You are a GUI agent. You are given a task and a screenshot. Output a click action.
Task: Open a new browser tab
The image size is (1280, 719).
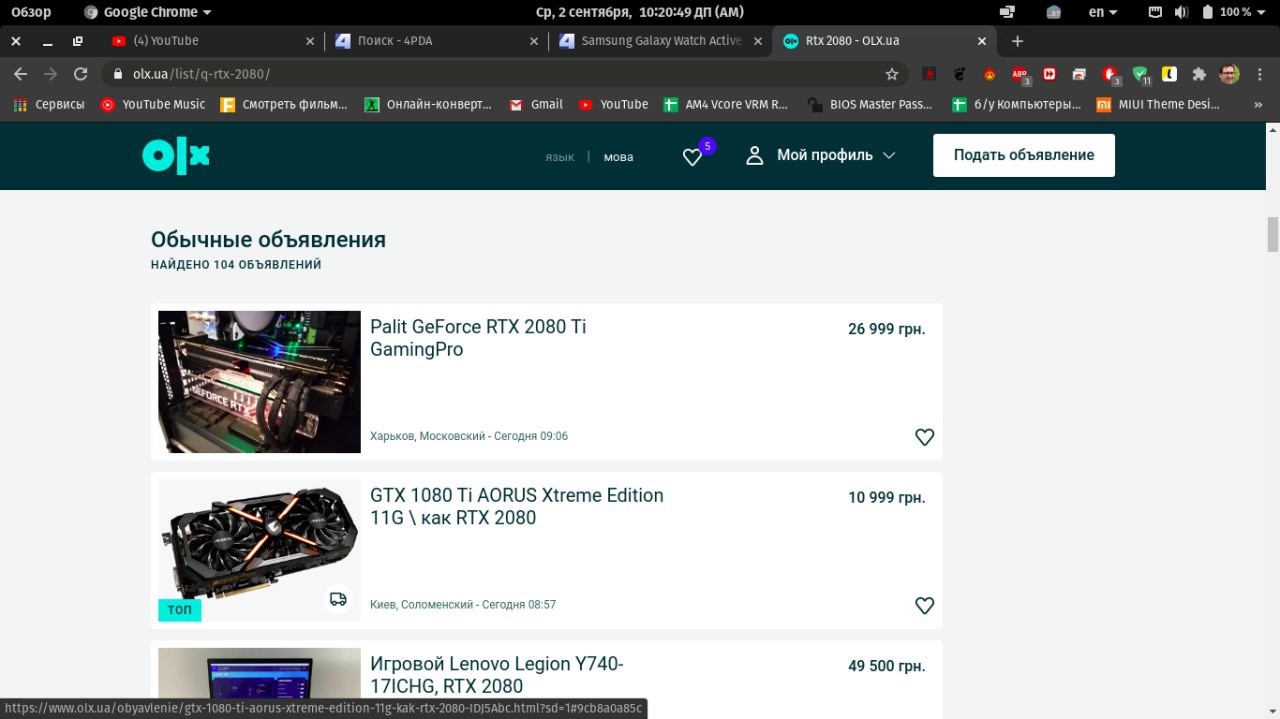(1017, 41)
